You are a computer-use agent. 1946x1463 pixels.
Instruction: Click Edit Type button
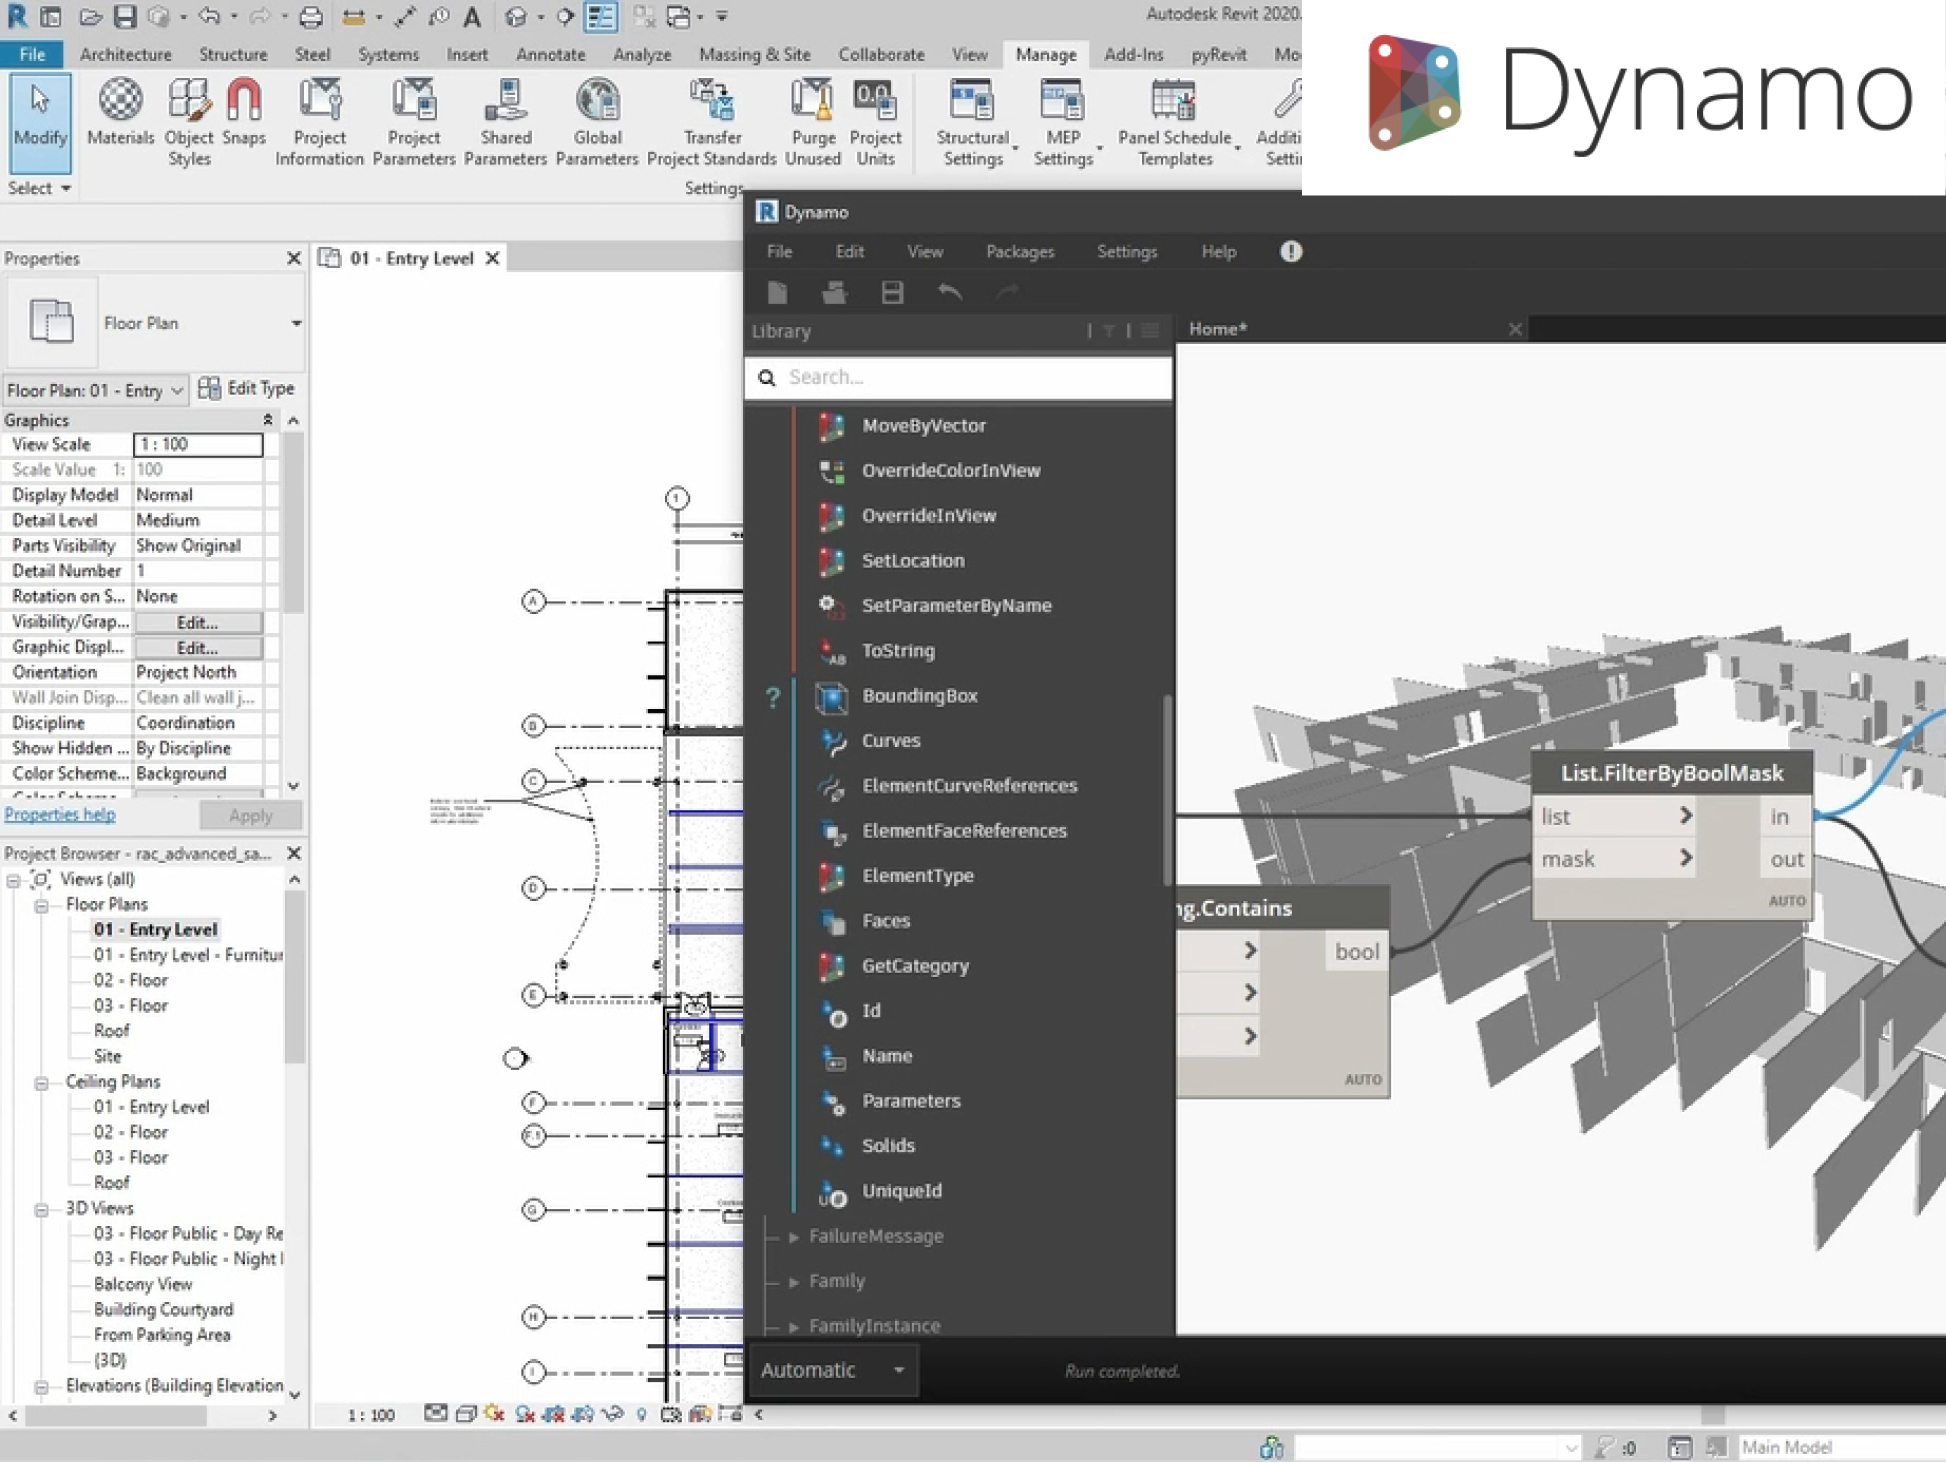pyautogui.click(x=247, y=388)
